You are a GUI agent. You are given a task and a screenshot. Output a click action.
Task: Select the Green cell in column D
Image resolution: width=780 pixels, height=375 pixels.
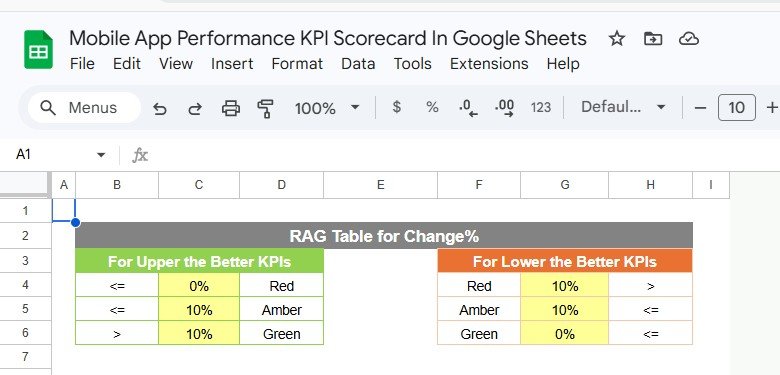point(282,333)
